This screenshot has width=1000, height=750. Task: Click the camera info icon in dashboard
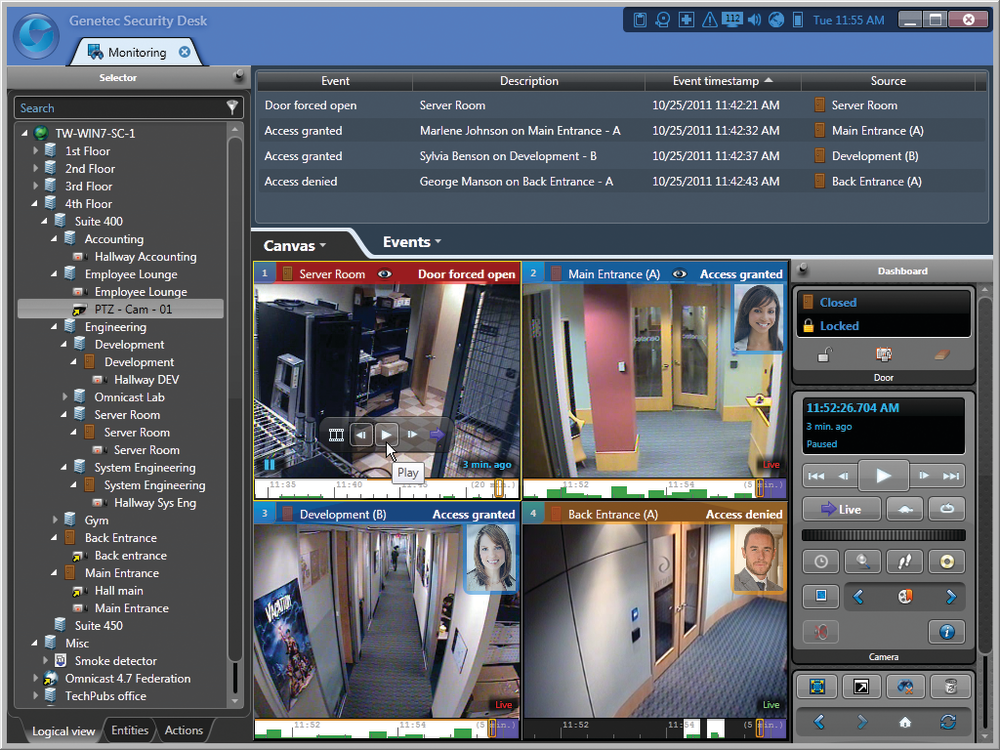coord(946,632)
